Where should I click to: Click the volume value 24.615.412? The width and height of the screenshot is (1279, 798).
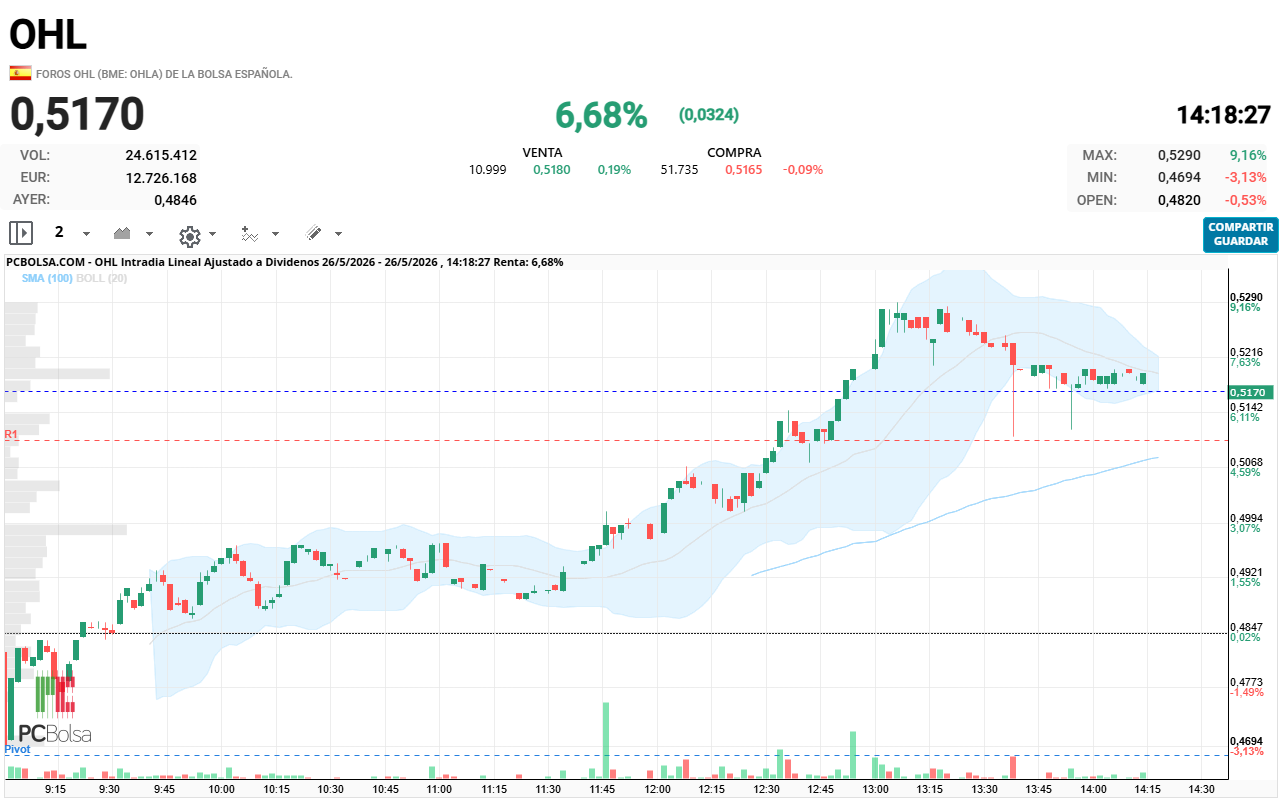click(161, 155)
